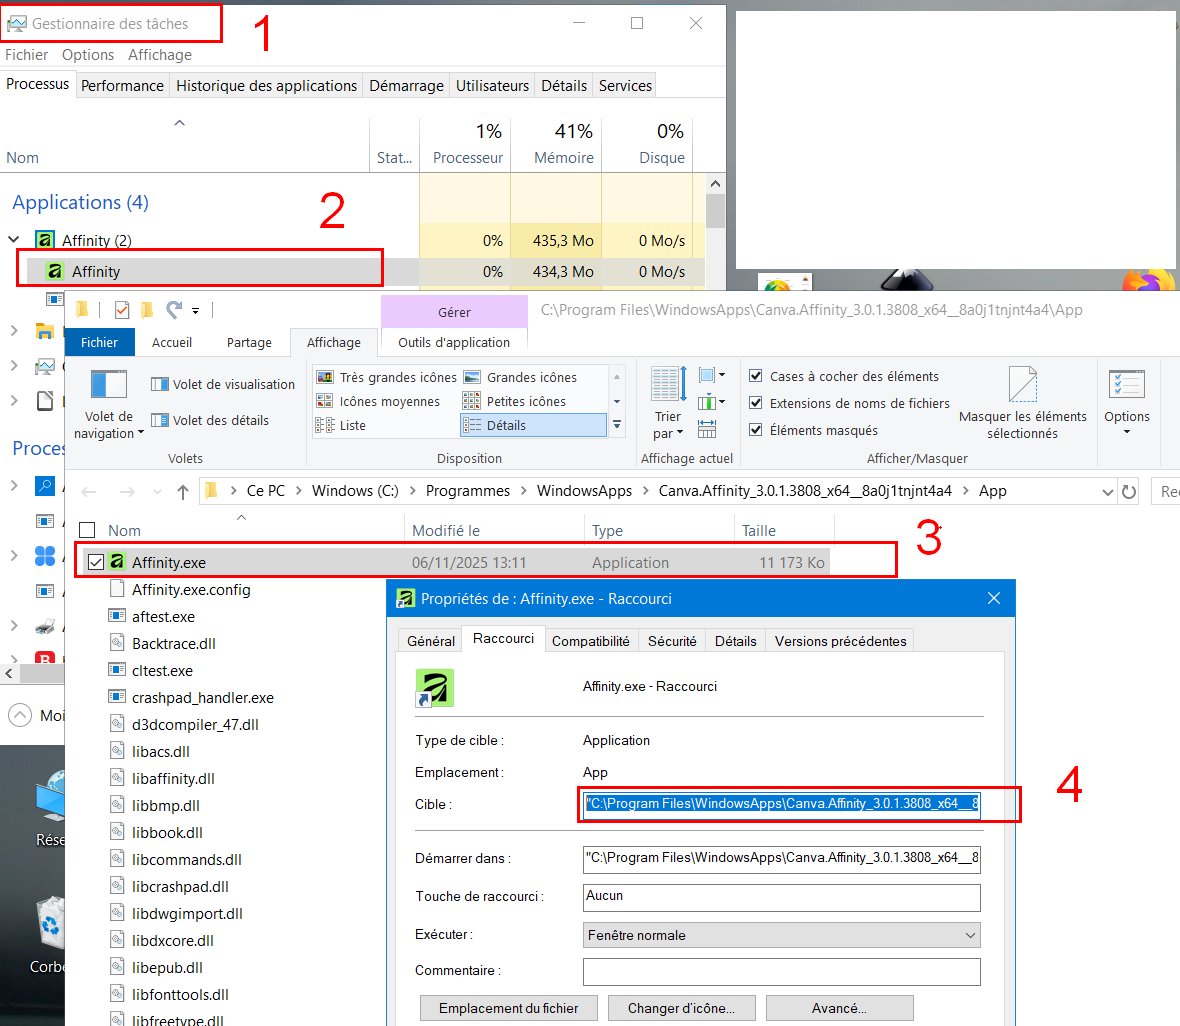
Task: Open Exécuter Fenêtre normale dropdown
Action: 781,935
